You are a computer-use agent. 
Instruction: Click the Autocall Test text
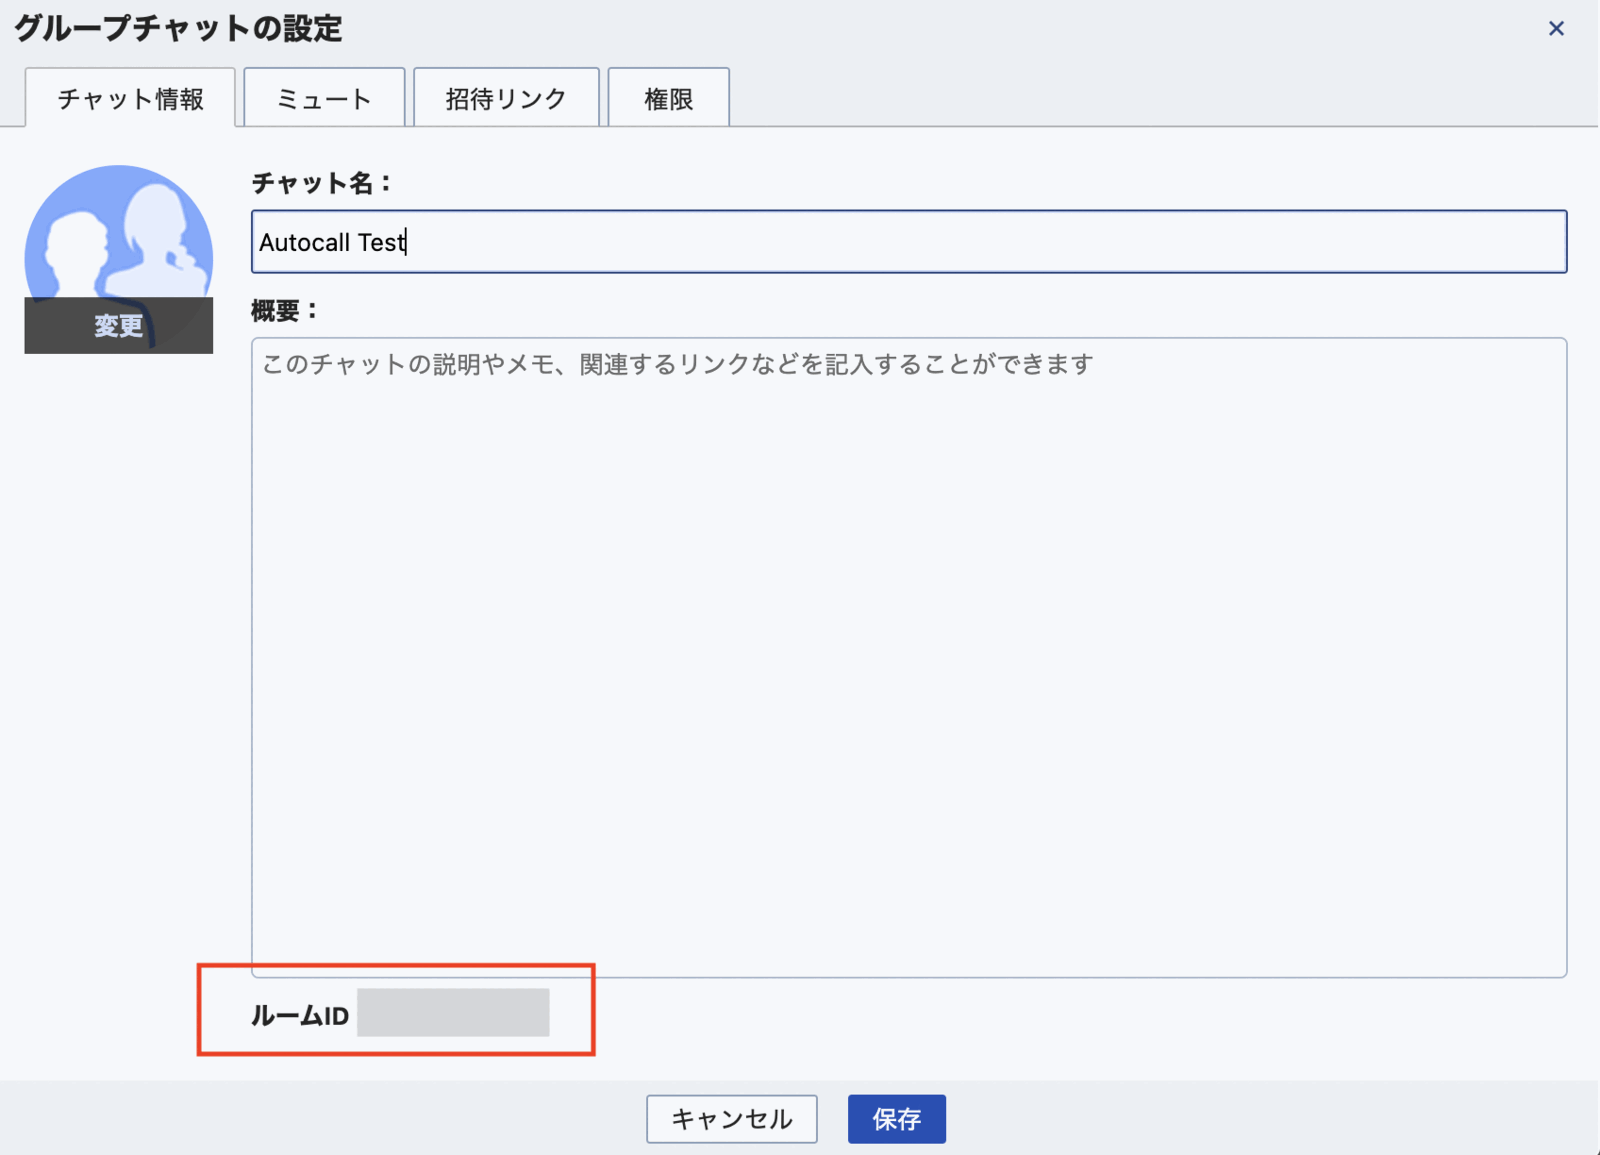[332, 242]
